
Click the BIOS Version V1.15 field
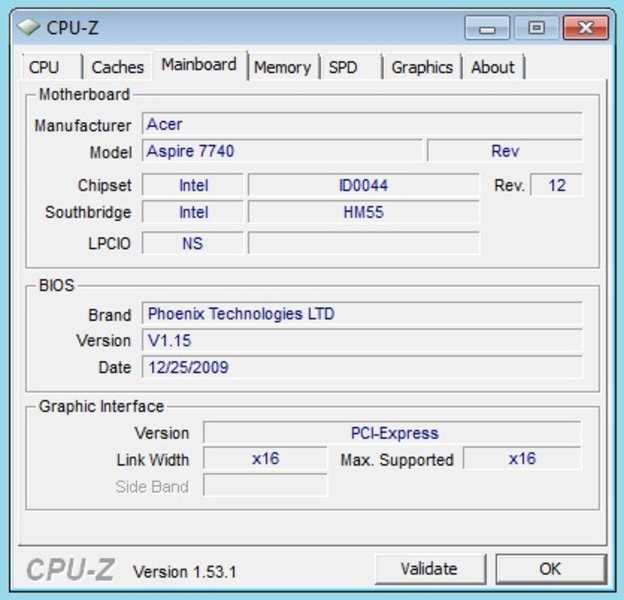tap(362, 341)
